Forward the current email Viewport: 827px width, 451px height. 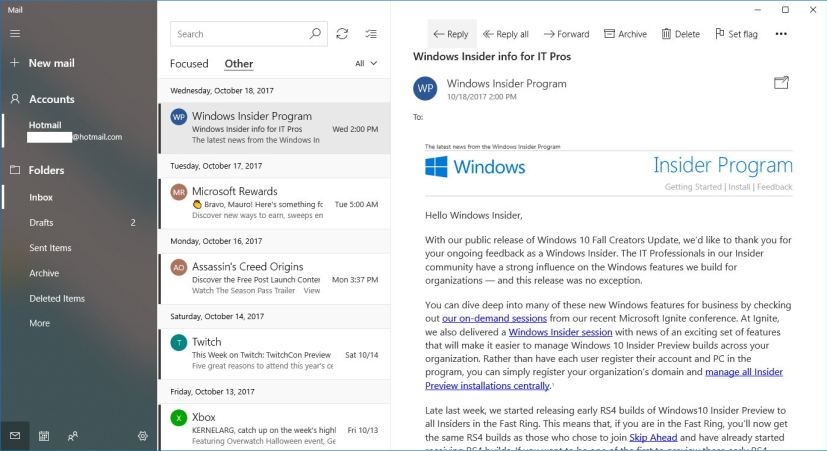pyautogui.click(x=566, y=34)
